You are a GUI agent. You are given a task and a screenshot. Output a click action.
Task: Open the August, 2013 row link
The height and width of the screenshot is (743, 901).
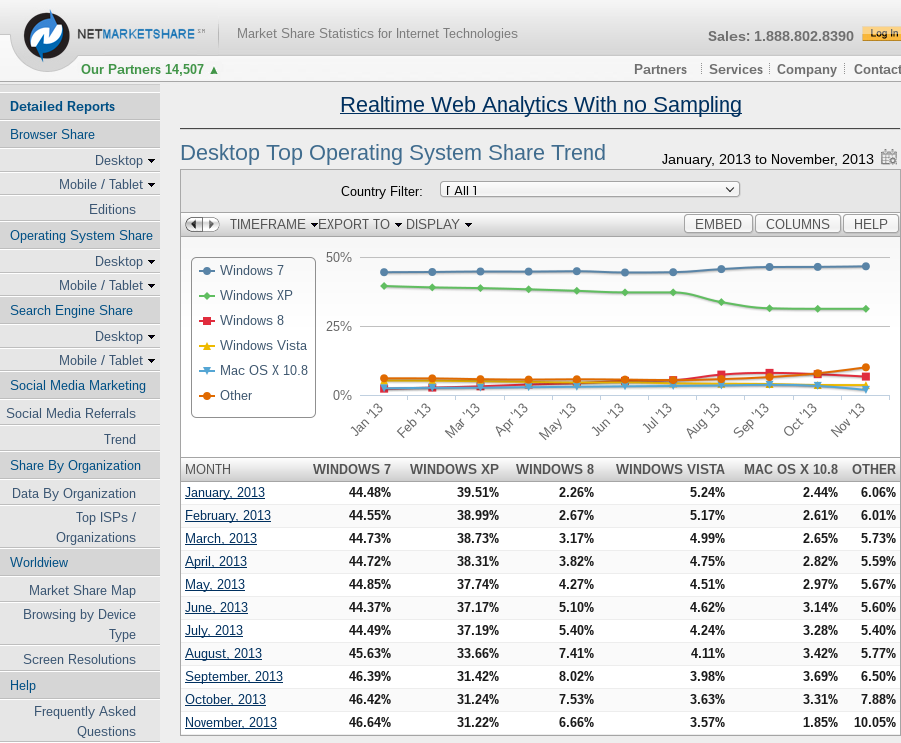223,654
